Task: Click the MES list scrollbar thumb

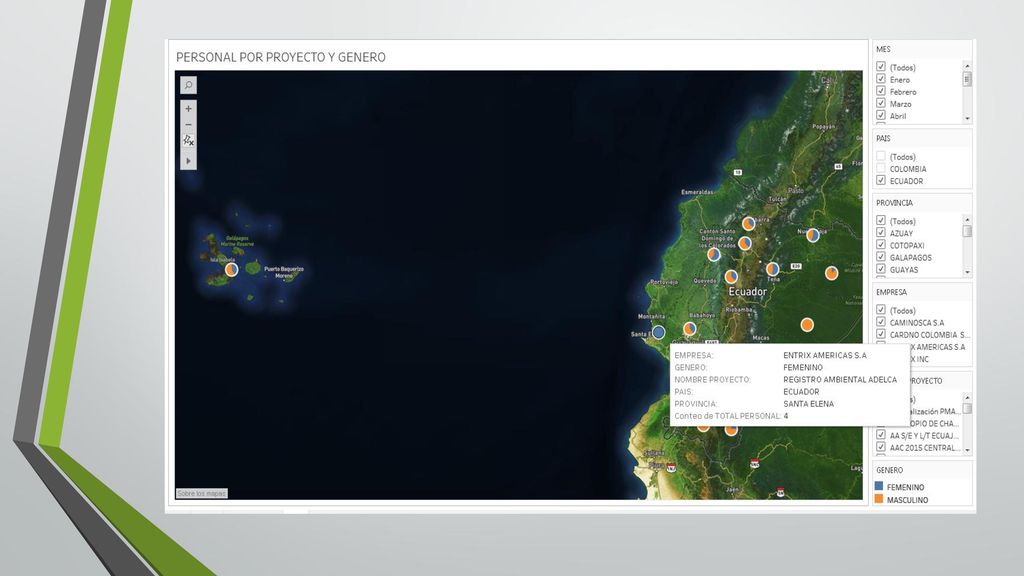Action: pos(967,78)
